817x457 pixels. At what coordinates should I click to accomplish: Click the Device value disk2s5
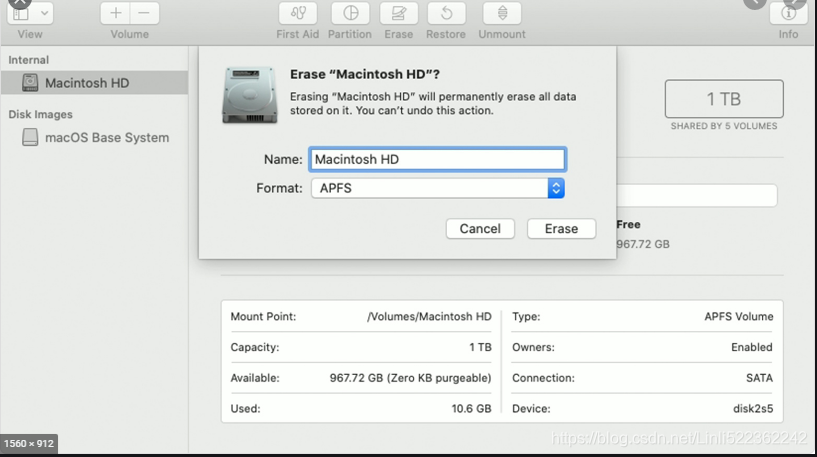[753, 409]
